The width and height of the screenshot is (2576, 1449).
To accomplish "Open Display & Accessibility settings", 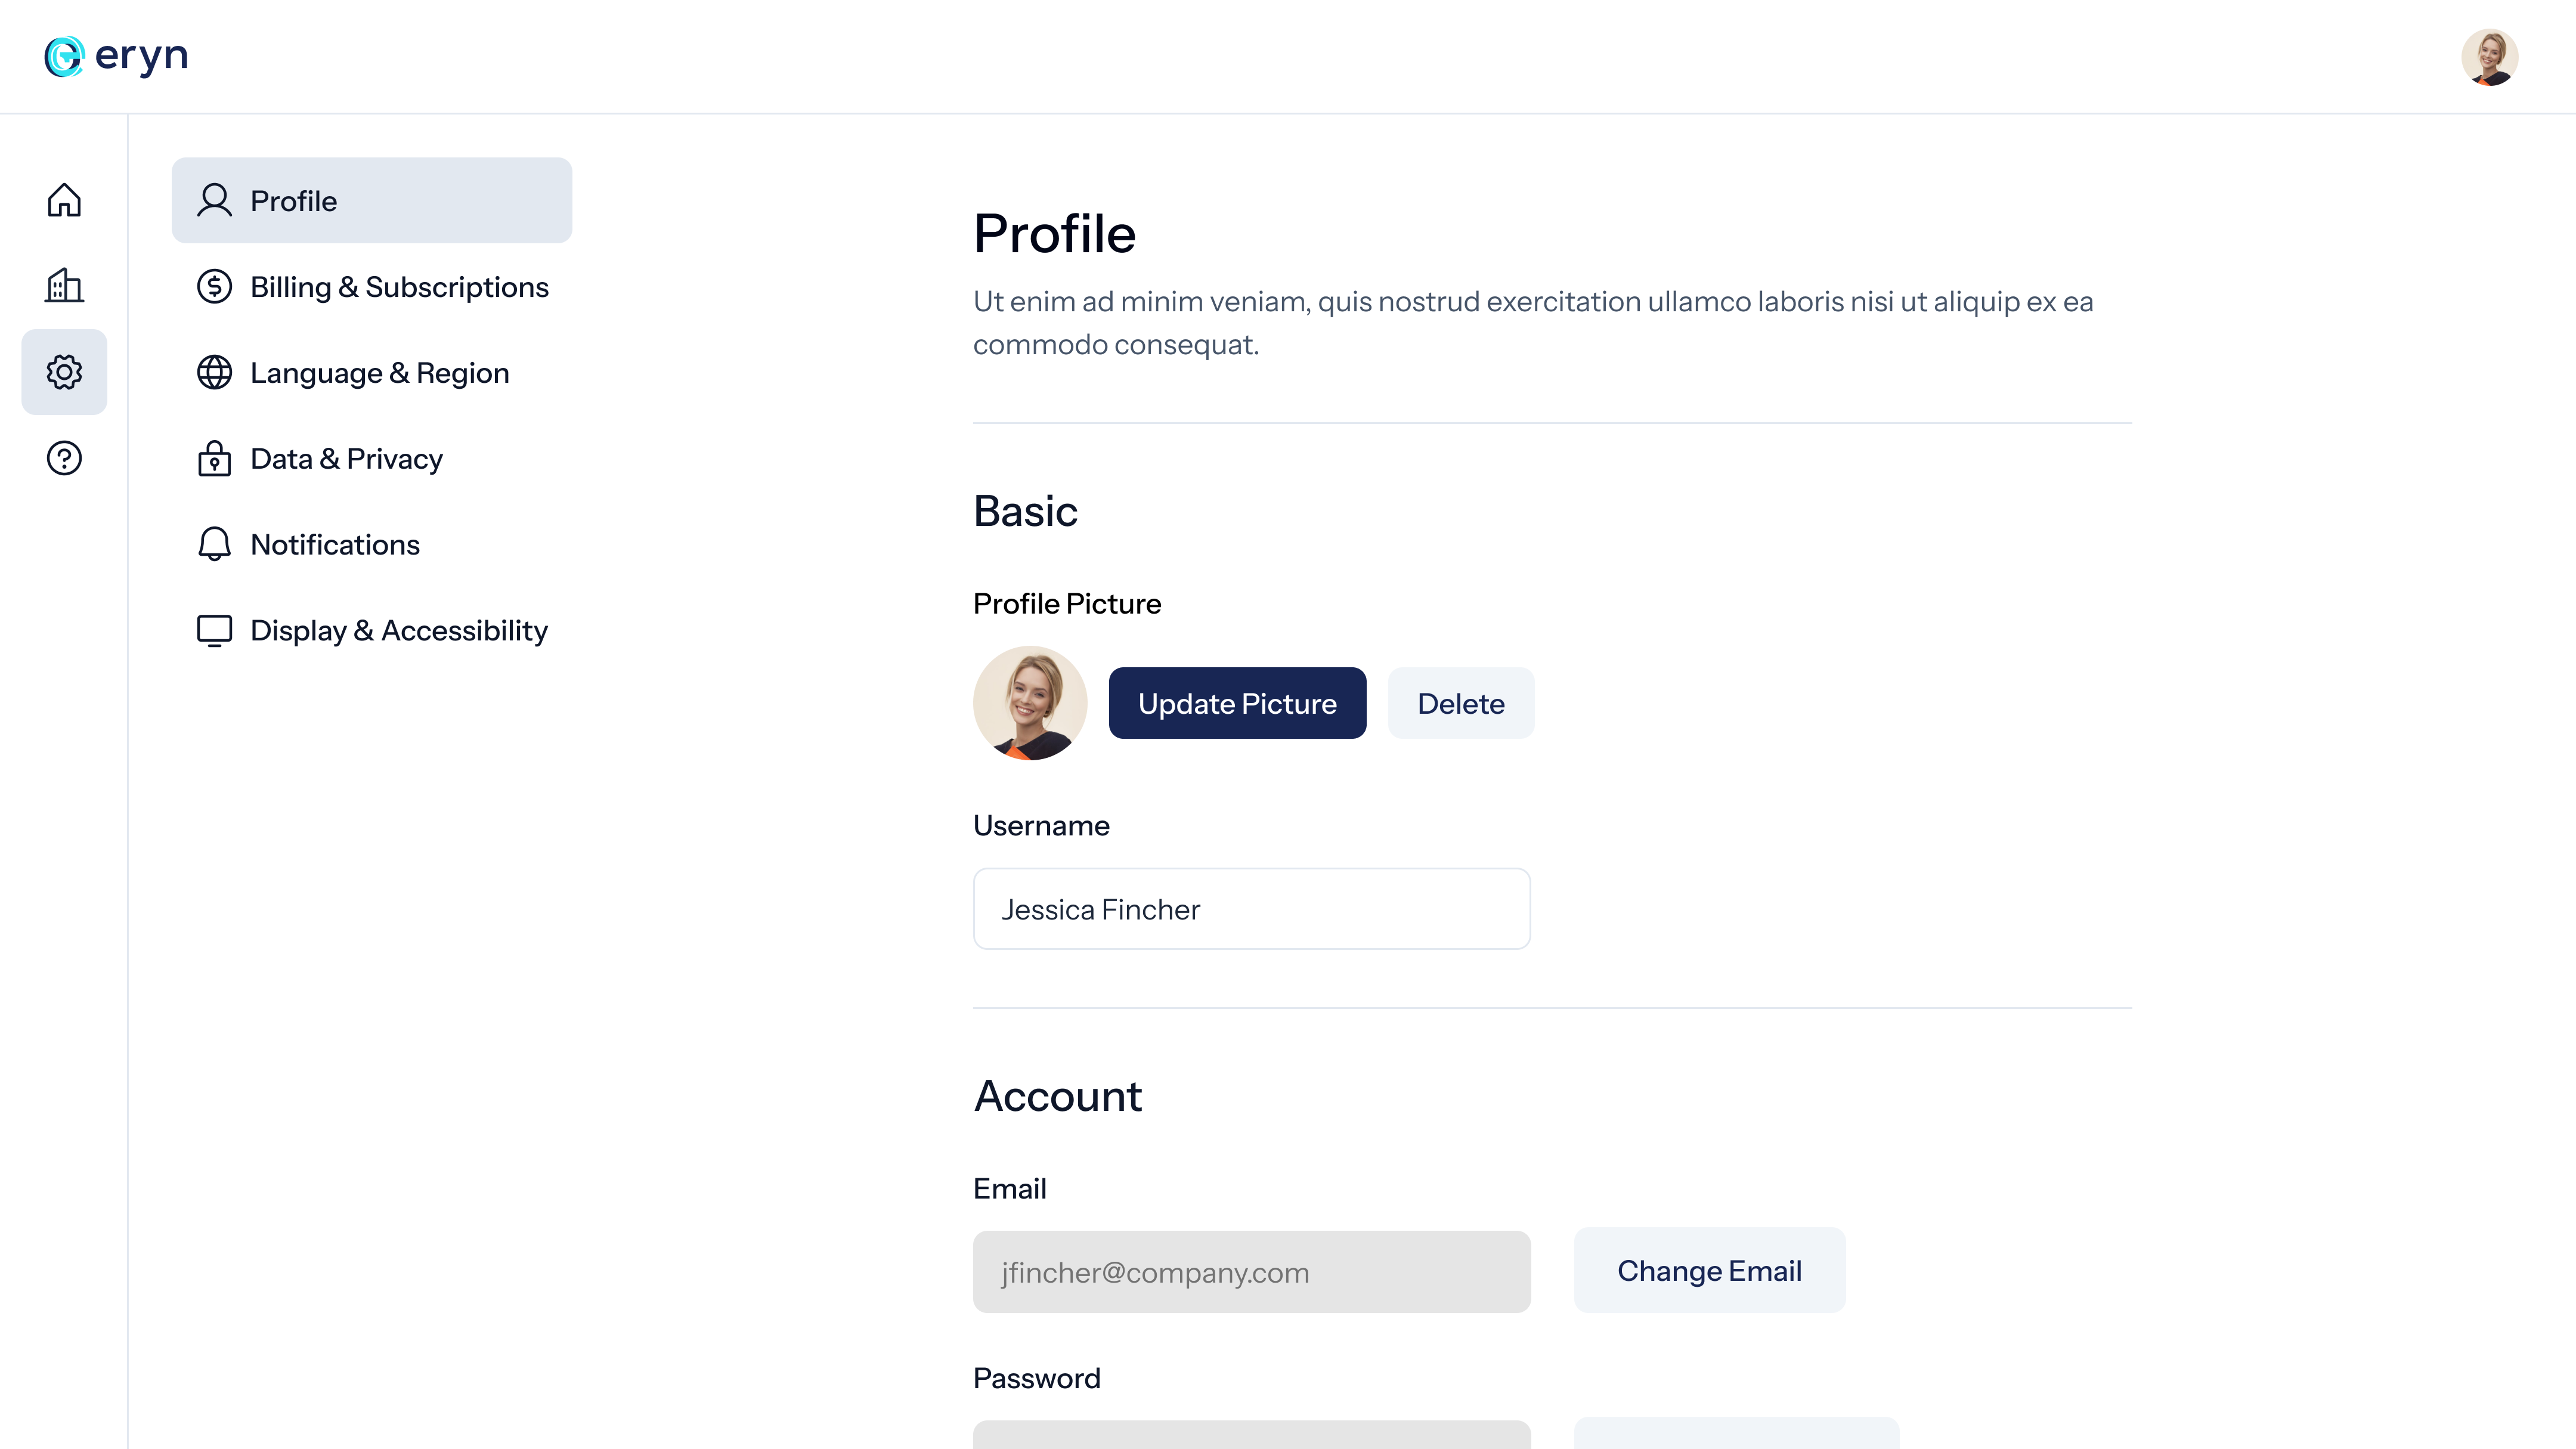I will (x=398, y=631).
